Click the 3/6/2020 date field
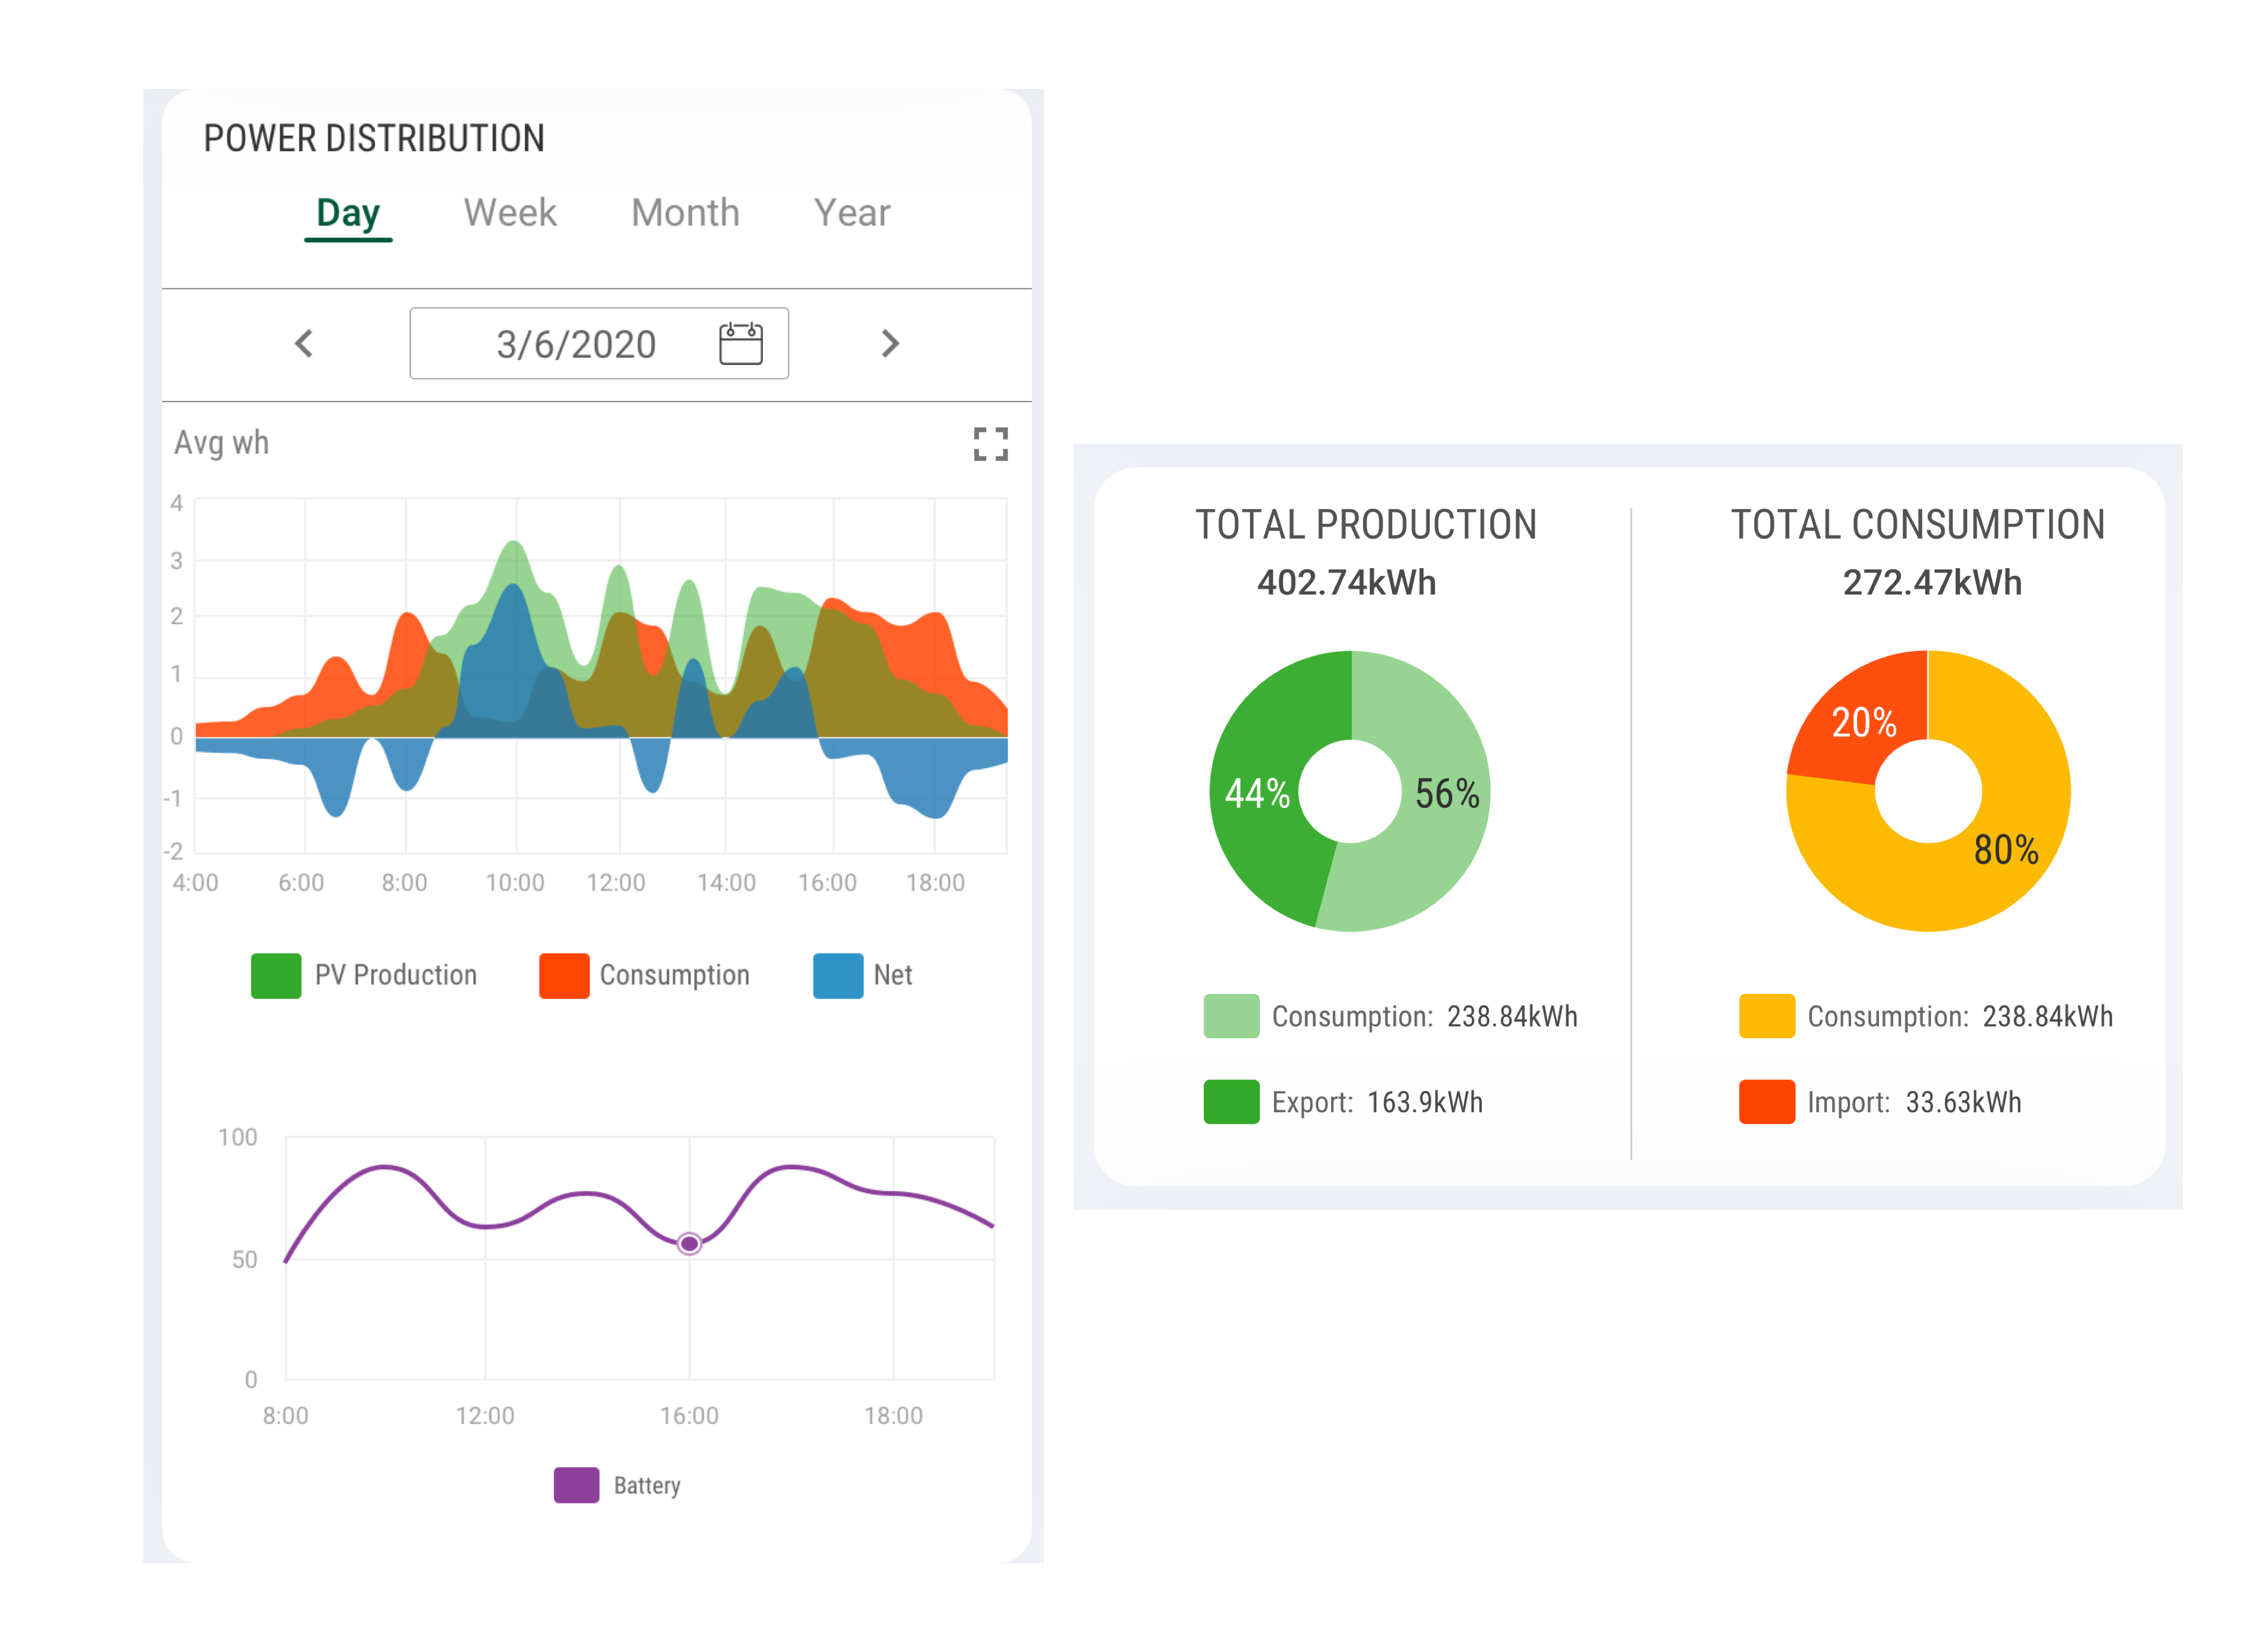The height and width of the screenshot is (1652, 2244). click(x=599, y=343)
